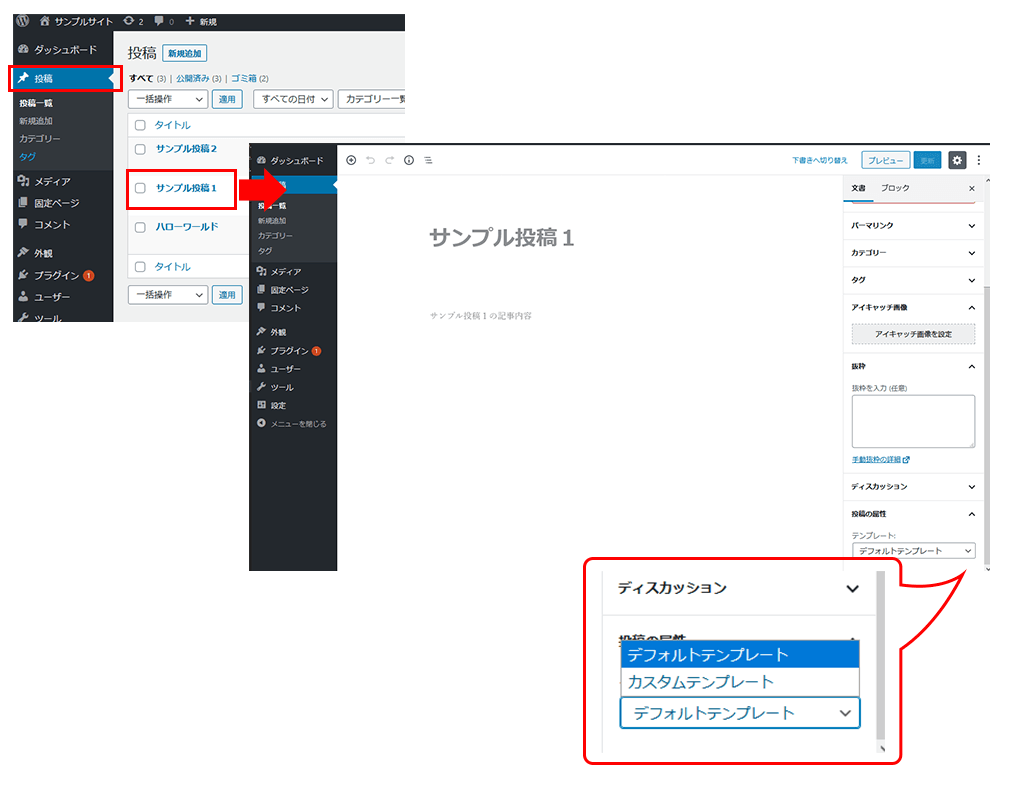Image resolution: width=1024 pixels, height=800 pixels.
Task: Open the block inserter plus icon
Action: (x=351, y=160)
